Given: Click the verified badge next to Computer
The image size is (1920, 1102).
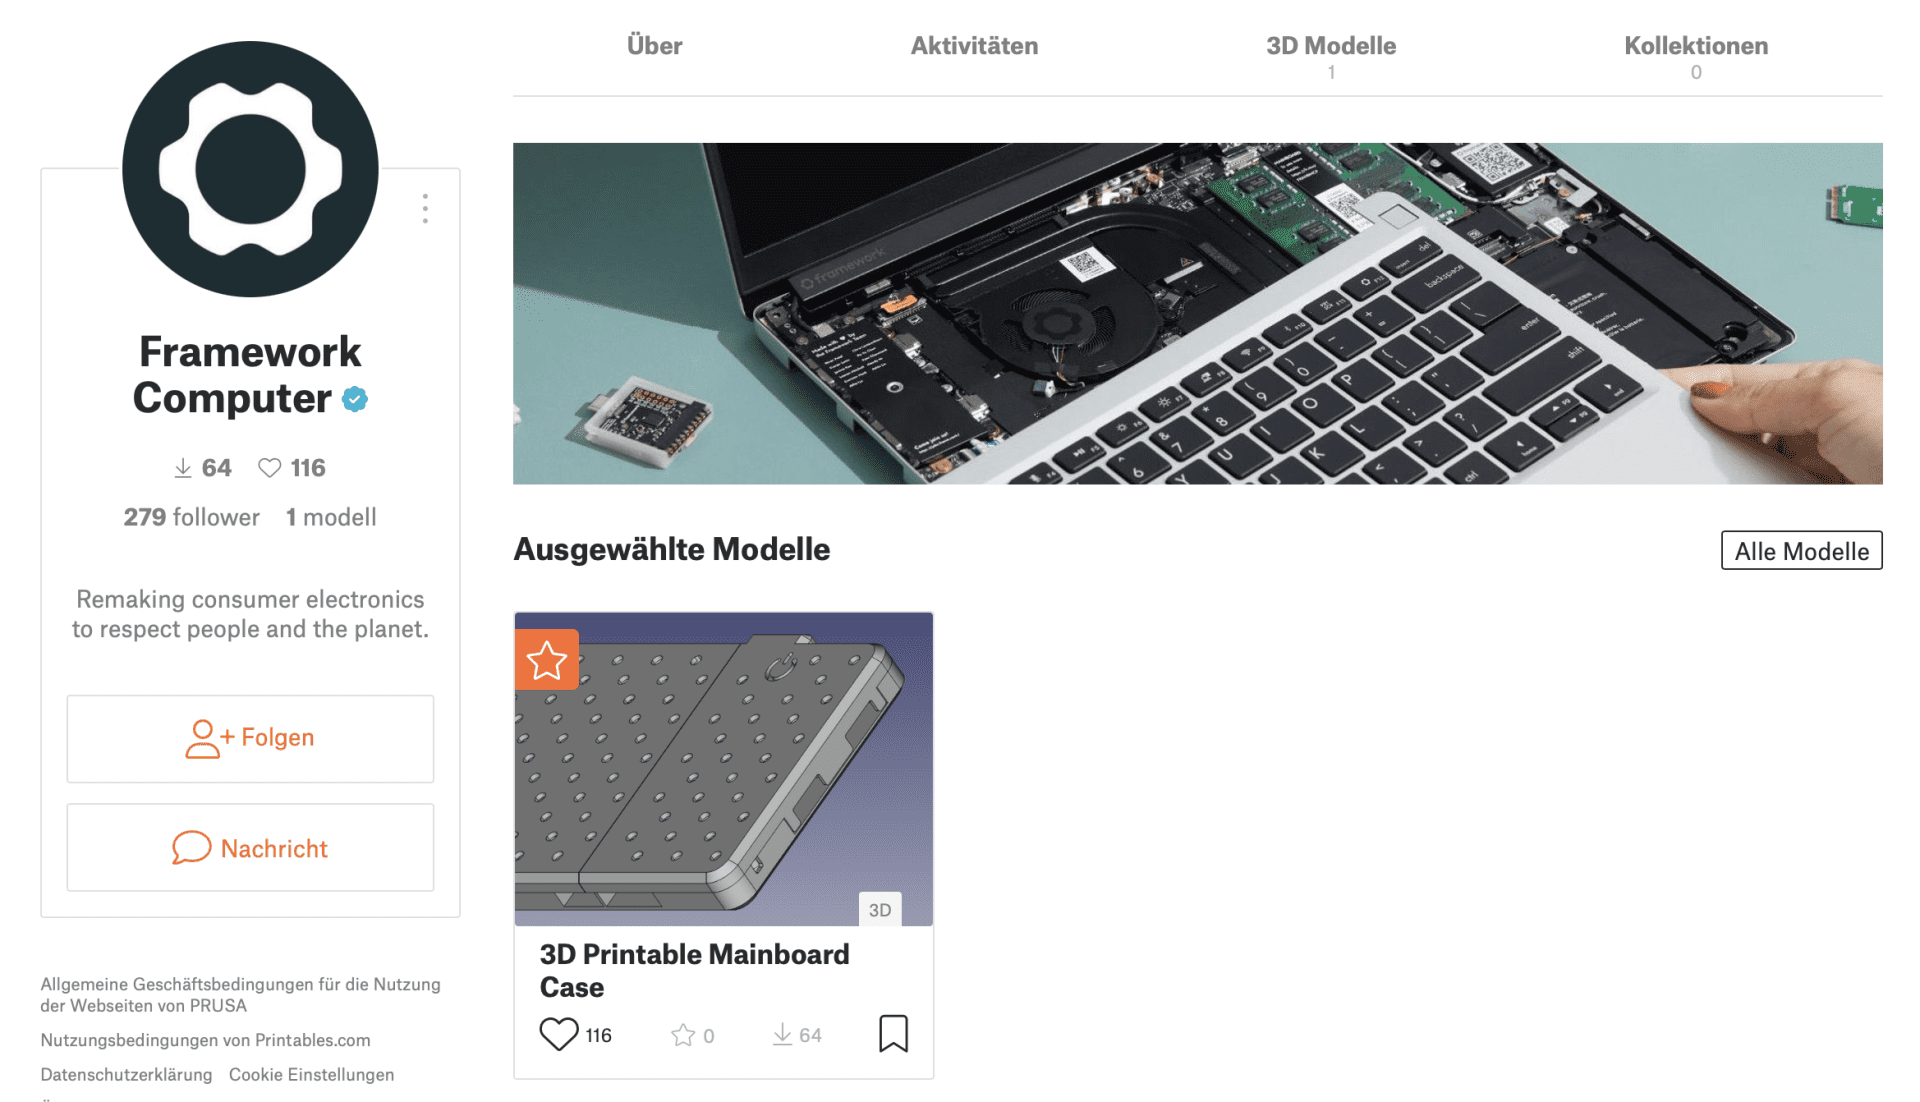Looking at the screenshot, I should (355, 399).
